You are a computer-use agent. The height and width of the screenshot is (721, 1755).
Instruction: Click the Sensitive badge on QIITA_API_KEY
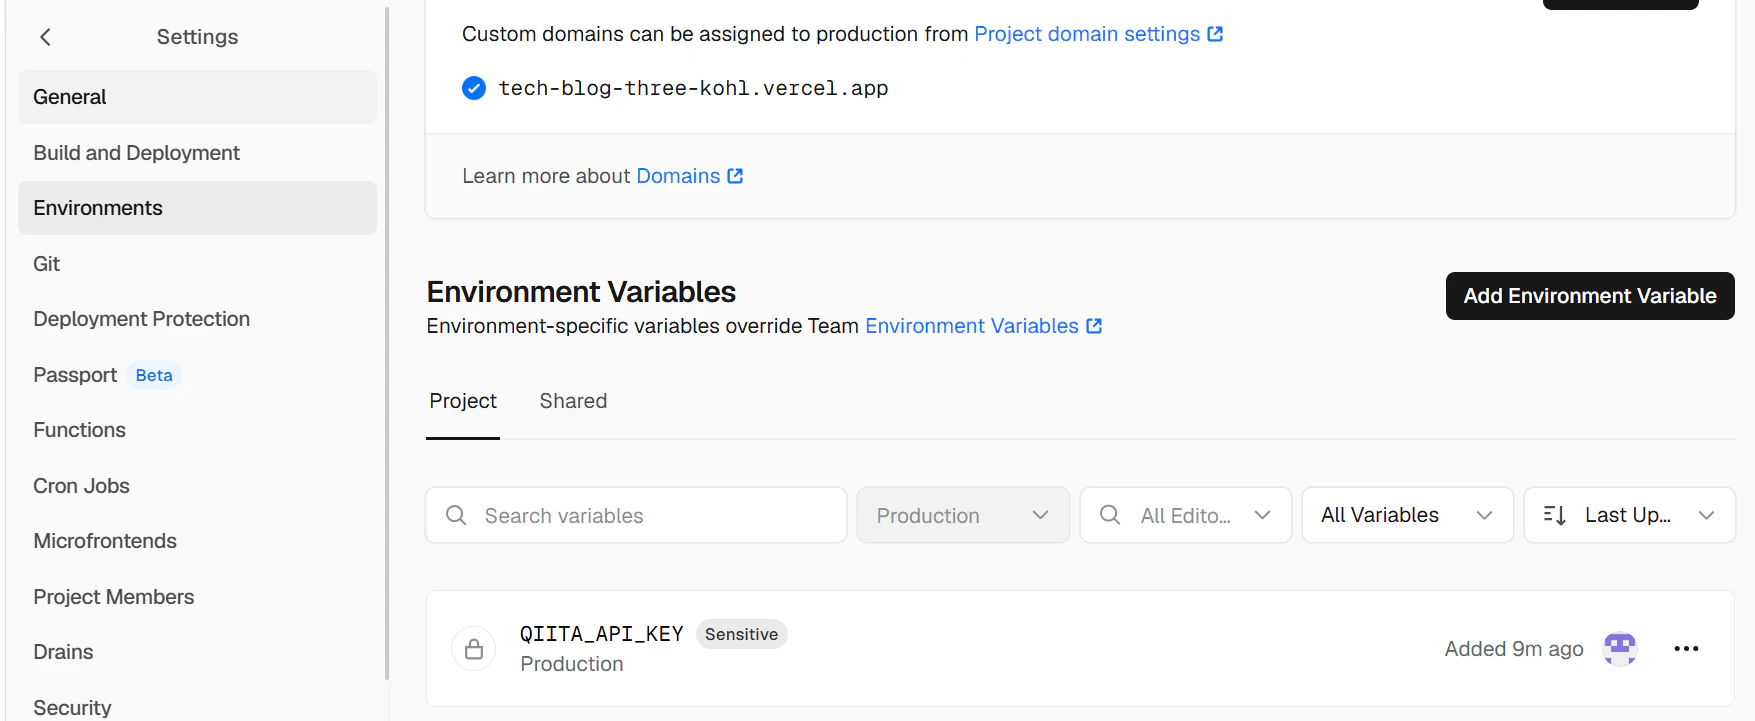(741, 634)
